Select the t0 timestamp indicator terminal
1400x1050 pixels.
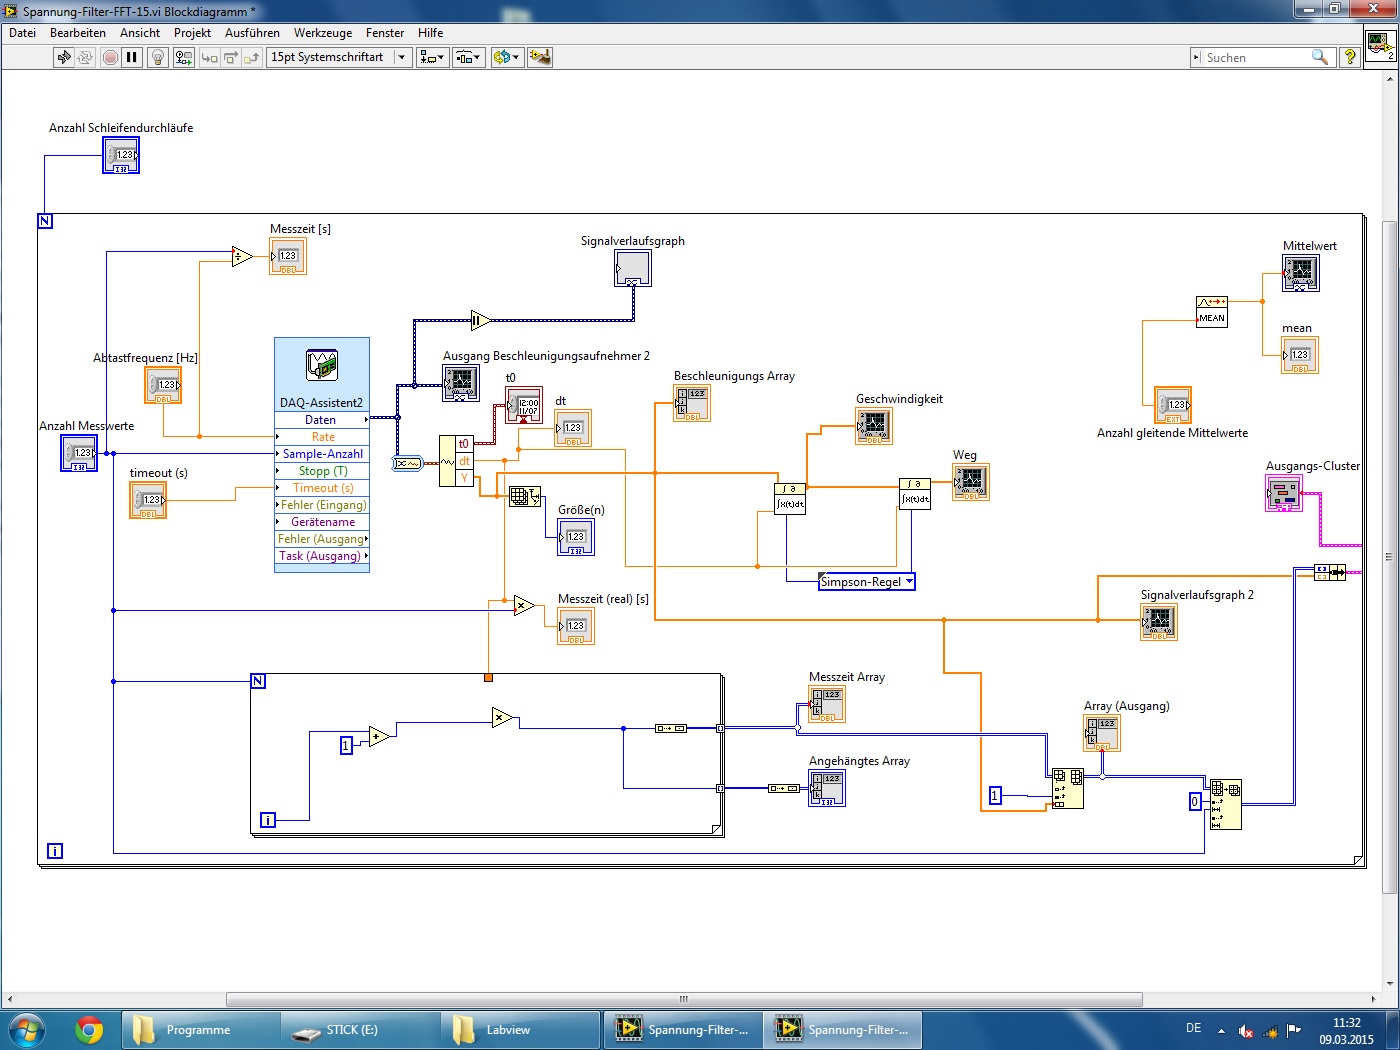pos(524,405)
